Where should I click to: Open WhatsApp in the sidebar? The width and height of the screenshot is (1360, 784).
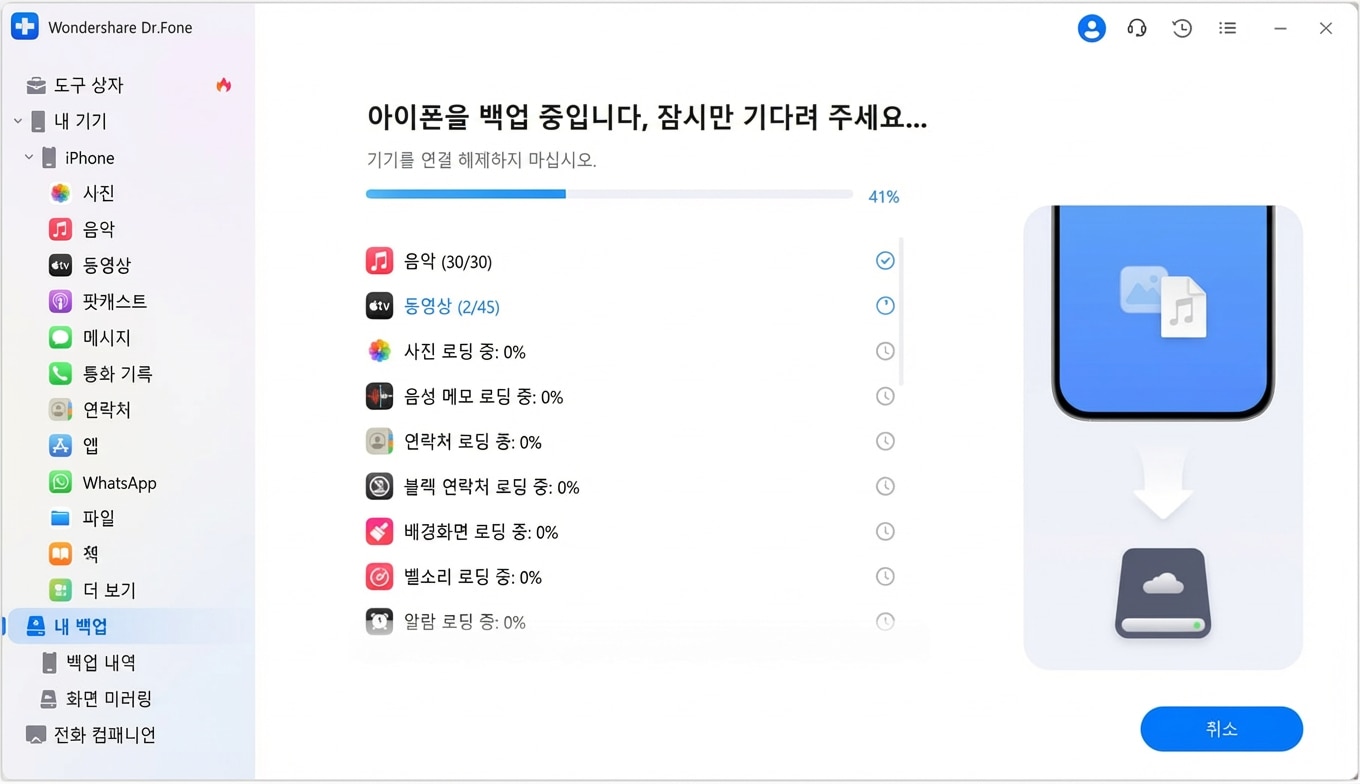[119, 483]
